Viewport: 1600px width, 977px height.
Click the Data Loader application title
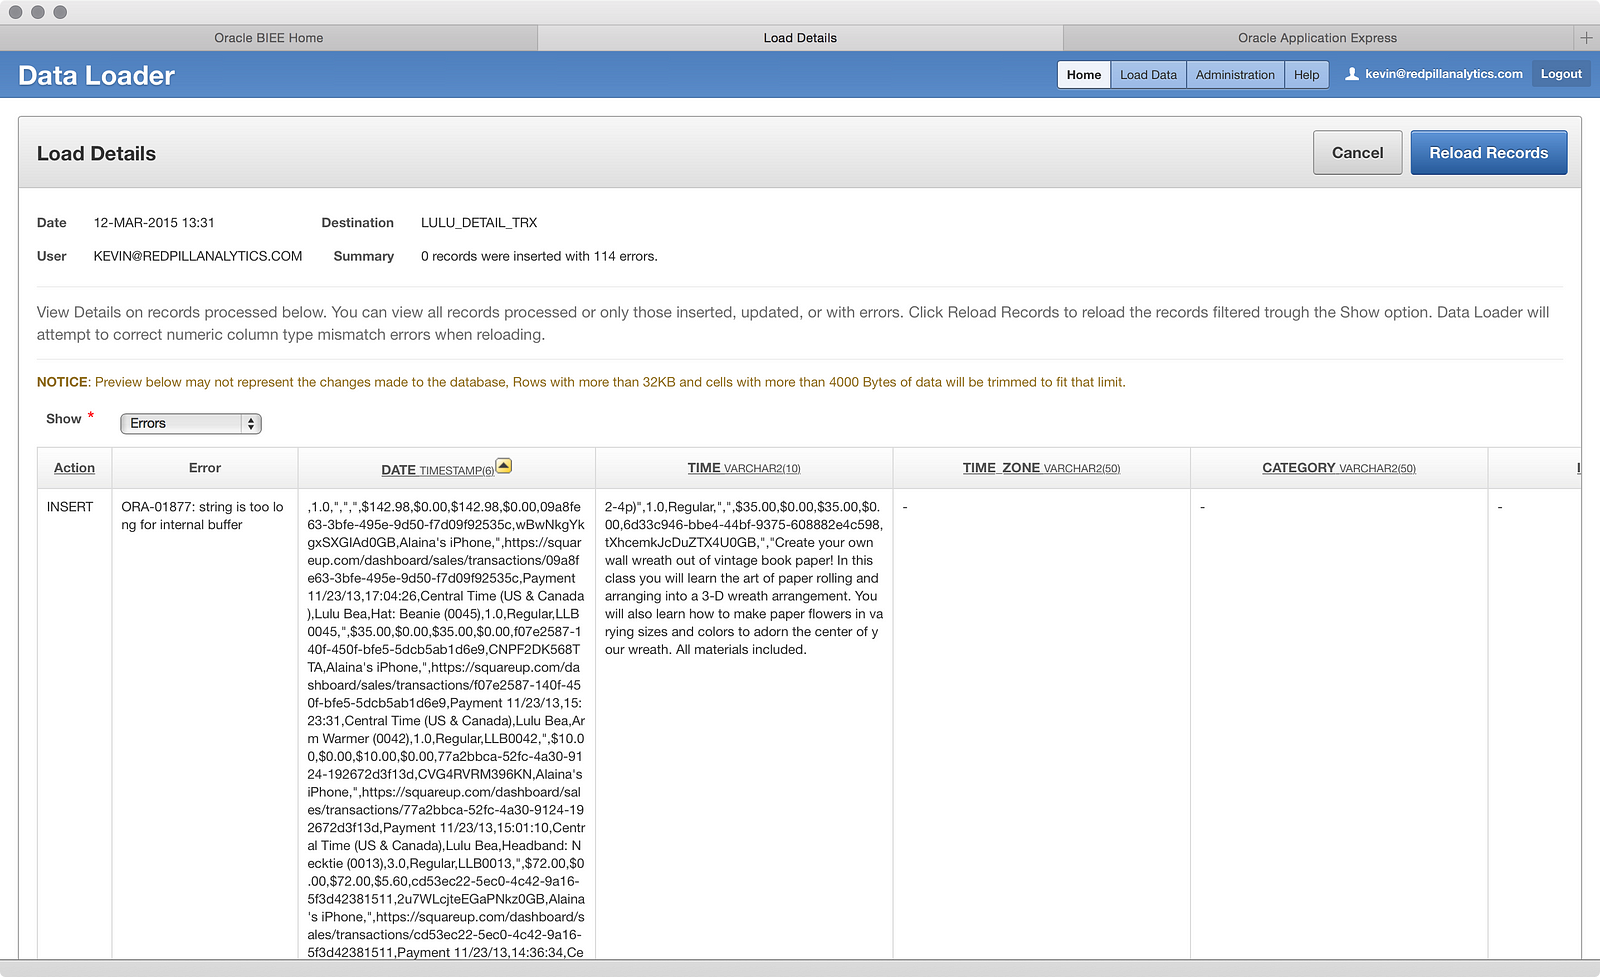click(x=96, y=76)
